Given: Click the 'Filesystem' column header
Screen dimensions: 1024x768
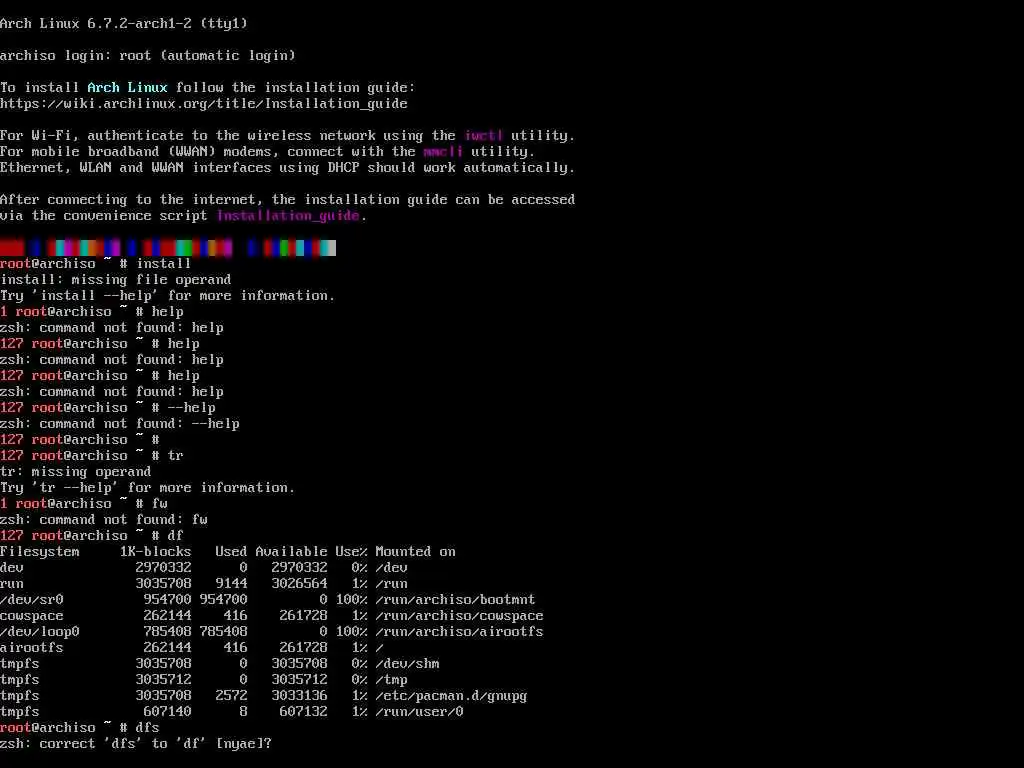Looking at the screenshot, I should pos(40,551).
